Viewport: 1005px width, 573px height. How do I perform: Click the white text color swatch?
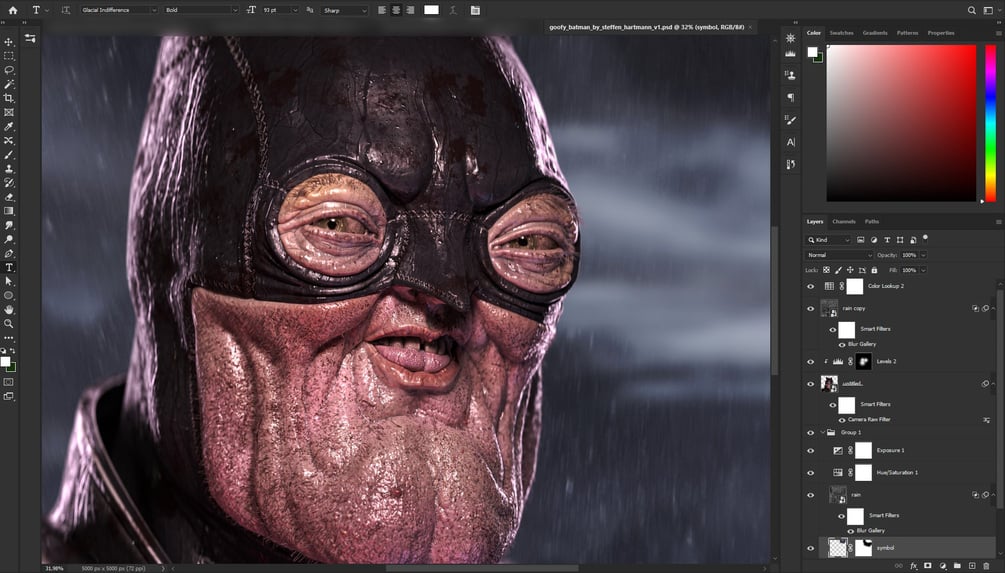431,10
